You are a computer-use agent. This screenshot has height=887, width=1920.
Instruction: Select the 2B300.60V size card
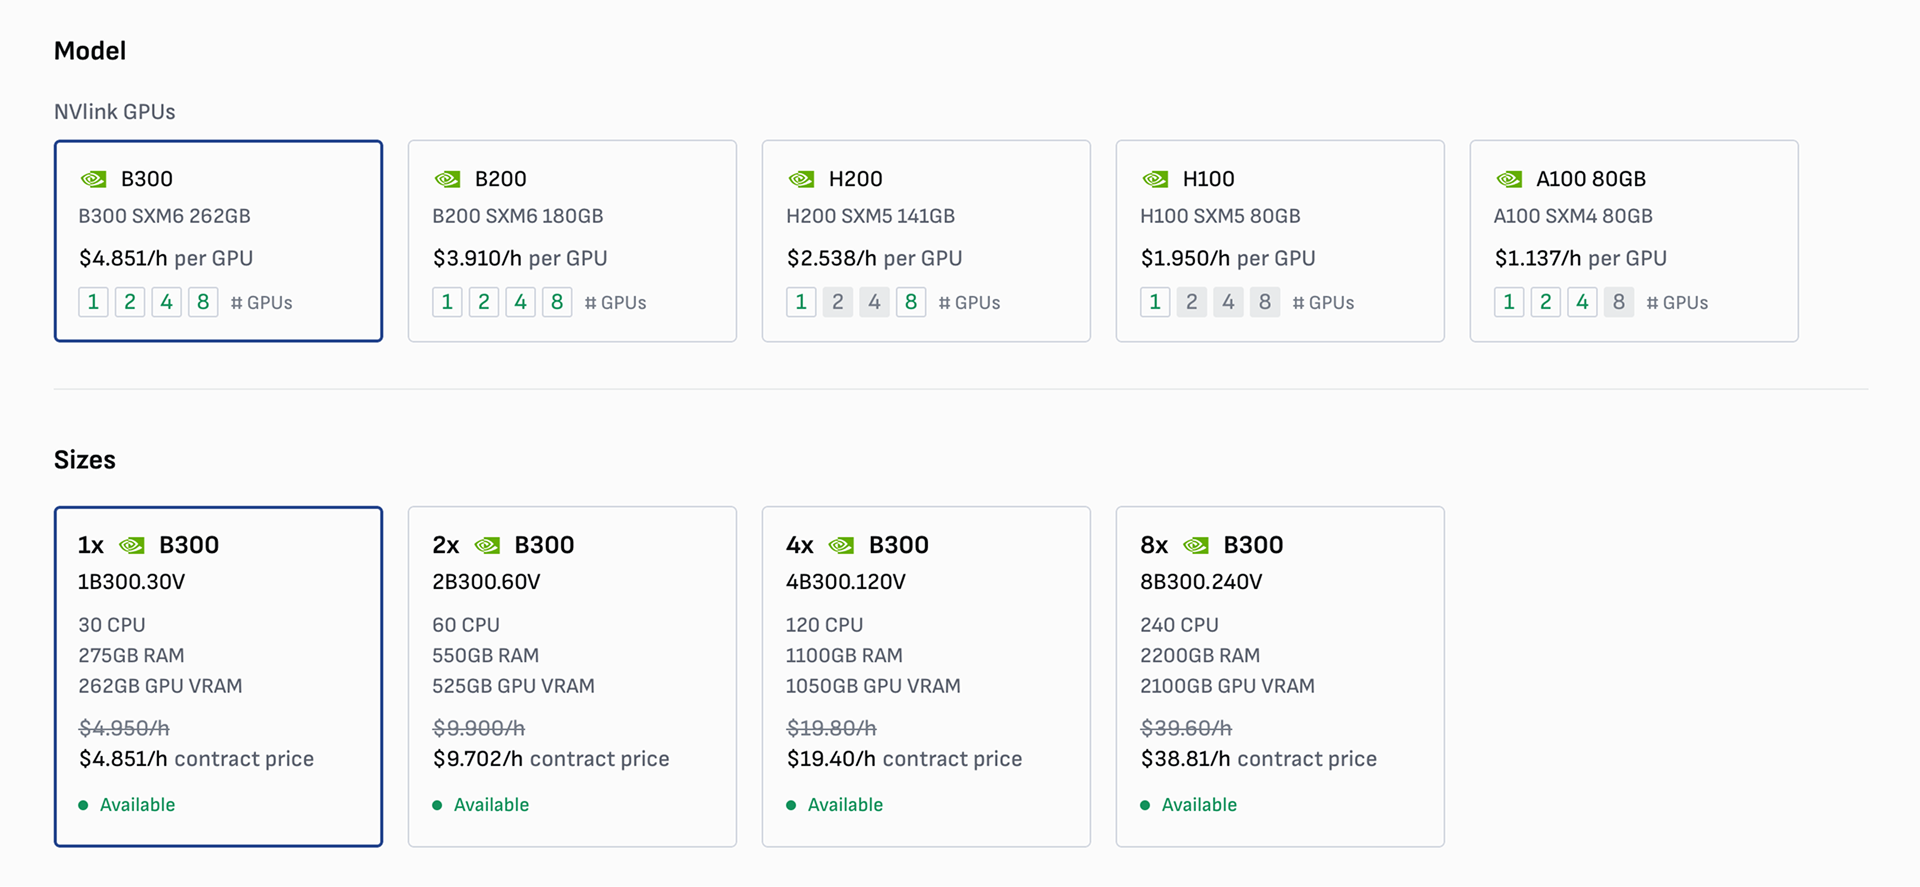pos(572,676)
